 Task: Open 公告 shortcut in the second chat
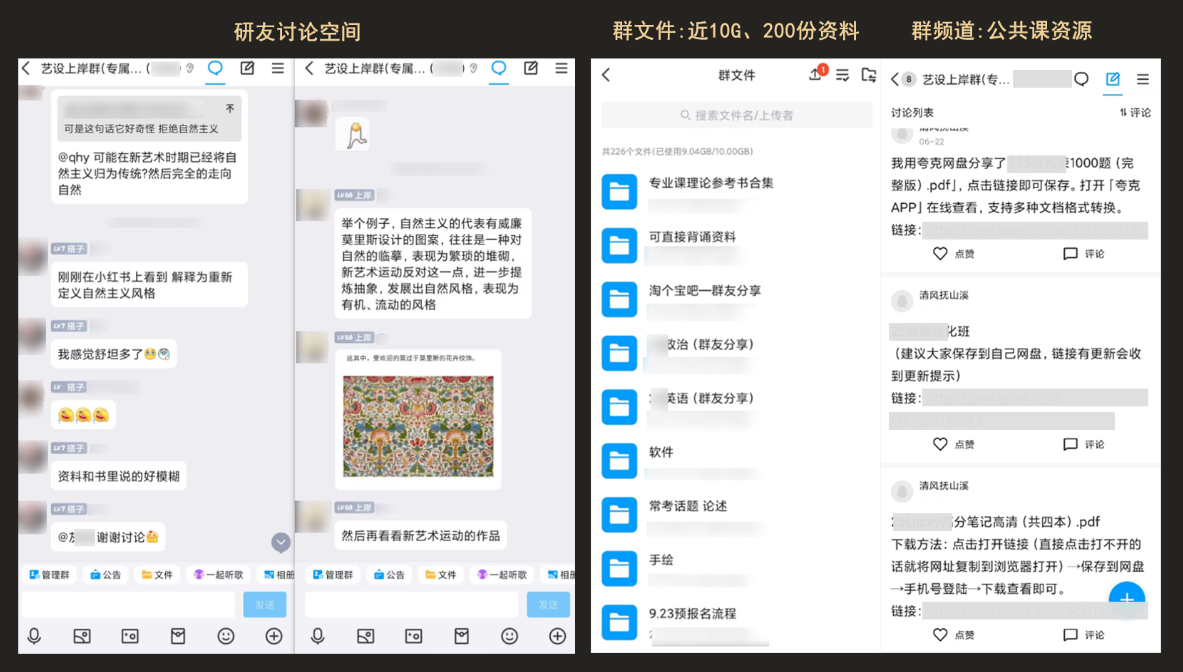coord(389,575)
